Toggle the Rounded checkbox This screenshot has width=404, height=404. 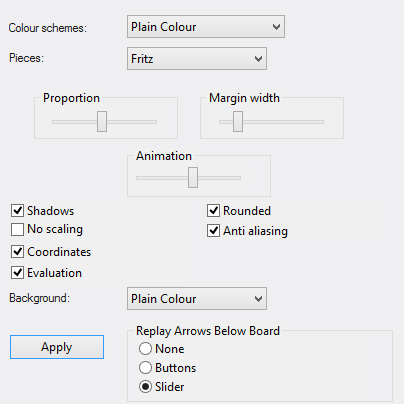[x=213, y=211]
